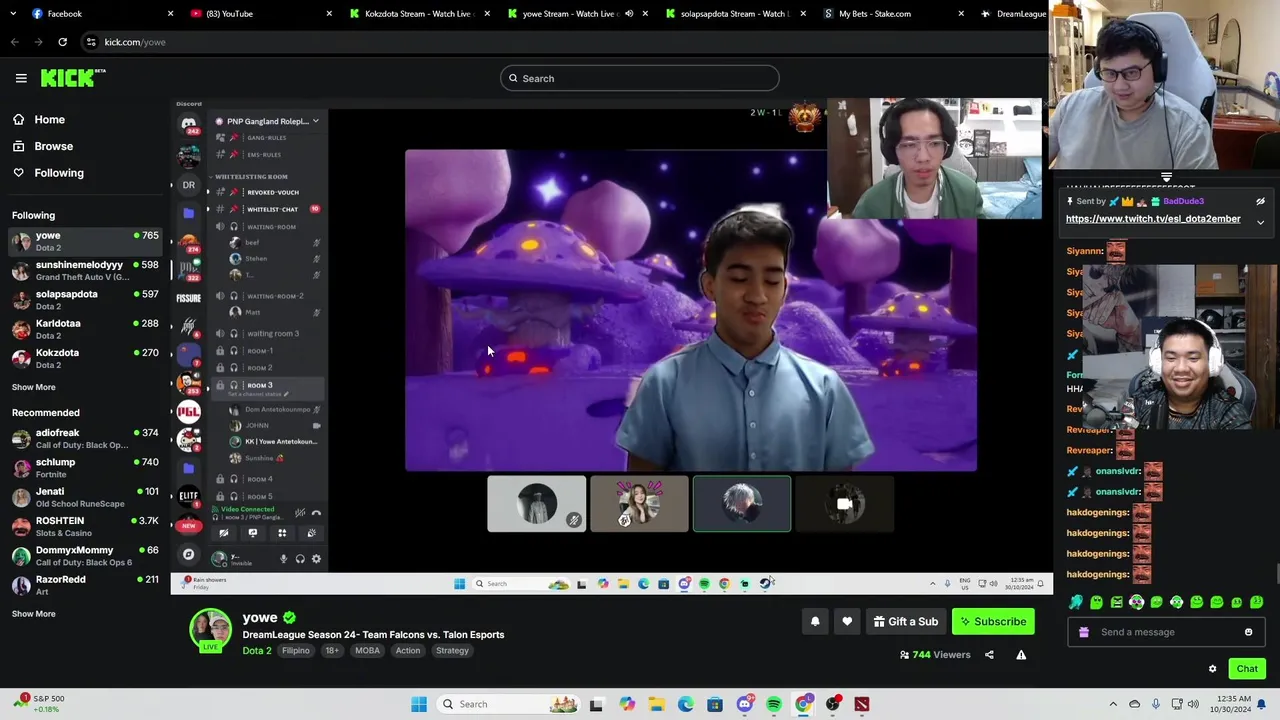Show more recommended channels

point(34,614)
